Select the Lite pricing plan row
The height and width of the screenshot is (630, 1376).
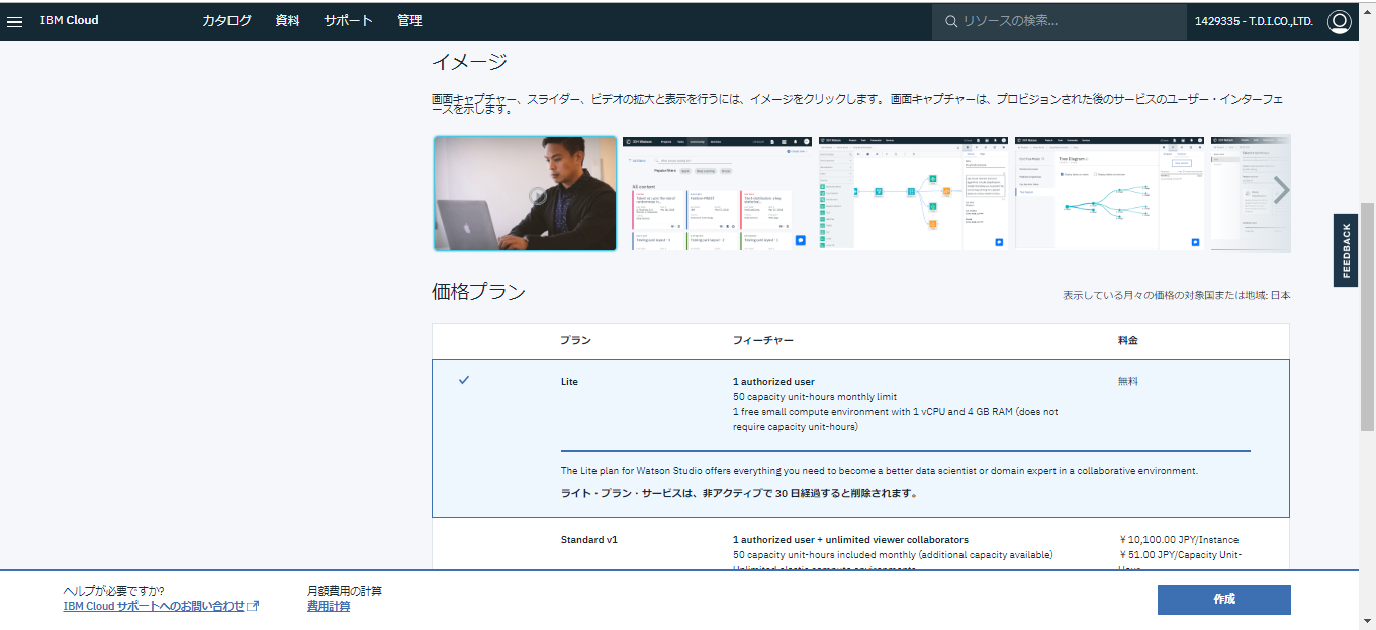[x=860, y=405]
